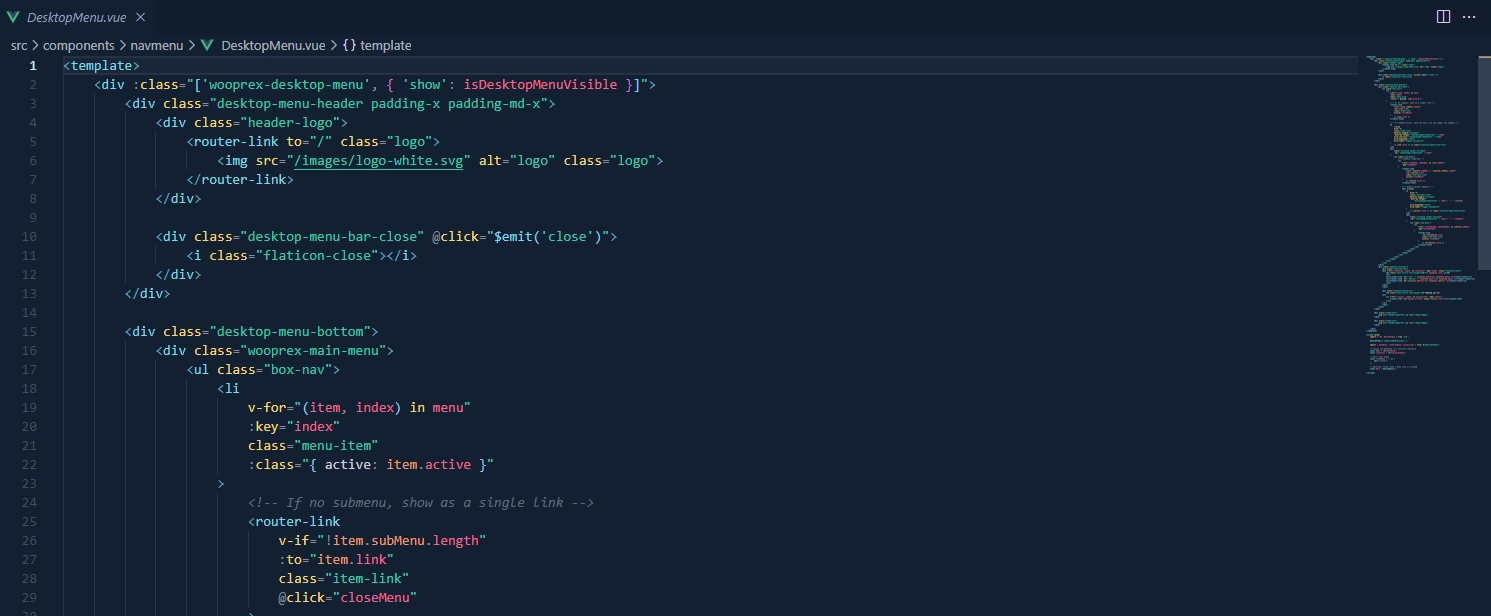Viewport: 1491px width, 616px height.
Task: Click the curly braces icon beside template
Action: coord(349,45)
